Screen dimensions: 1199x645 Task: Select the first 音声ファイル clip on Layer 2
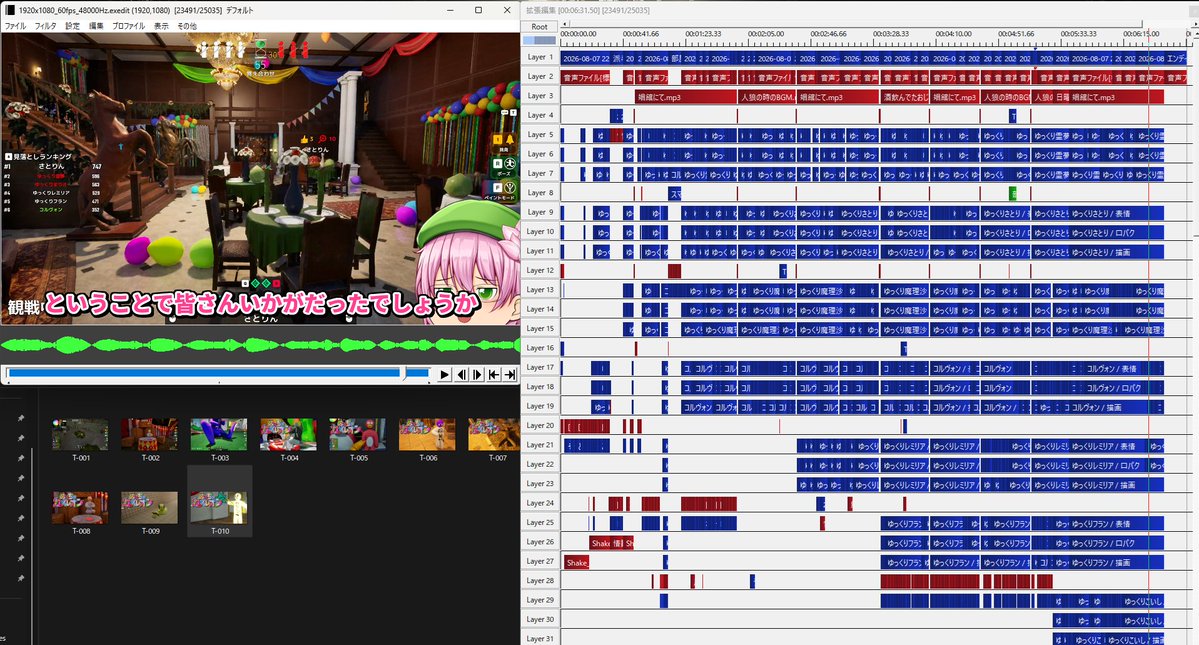coord(586,77)
